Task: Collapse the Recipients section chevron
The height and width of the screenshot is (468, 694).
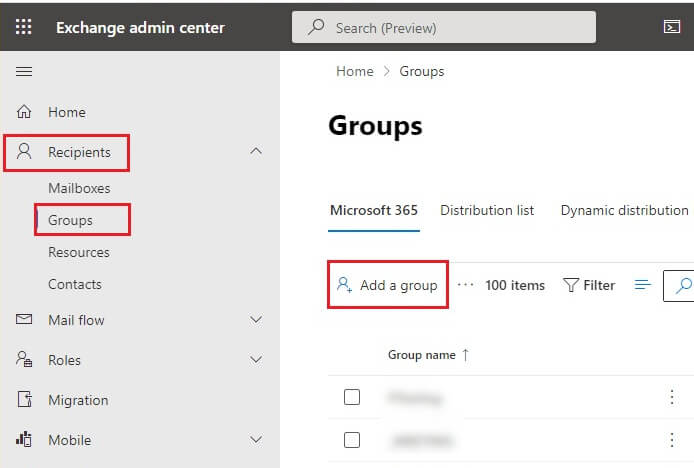Action: click(256, 152)
